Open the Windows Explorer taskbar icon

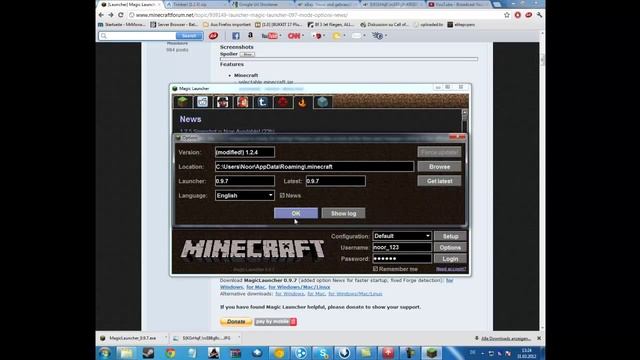pos(126,353)
